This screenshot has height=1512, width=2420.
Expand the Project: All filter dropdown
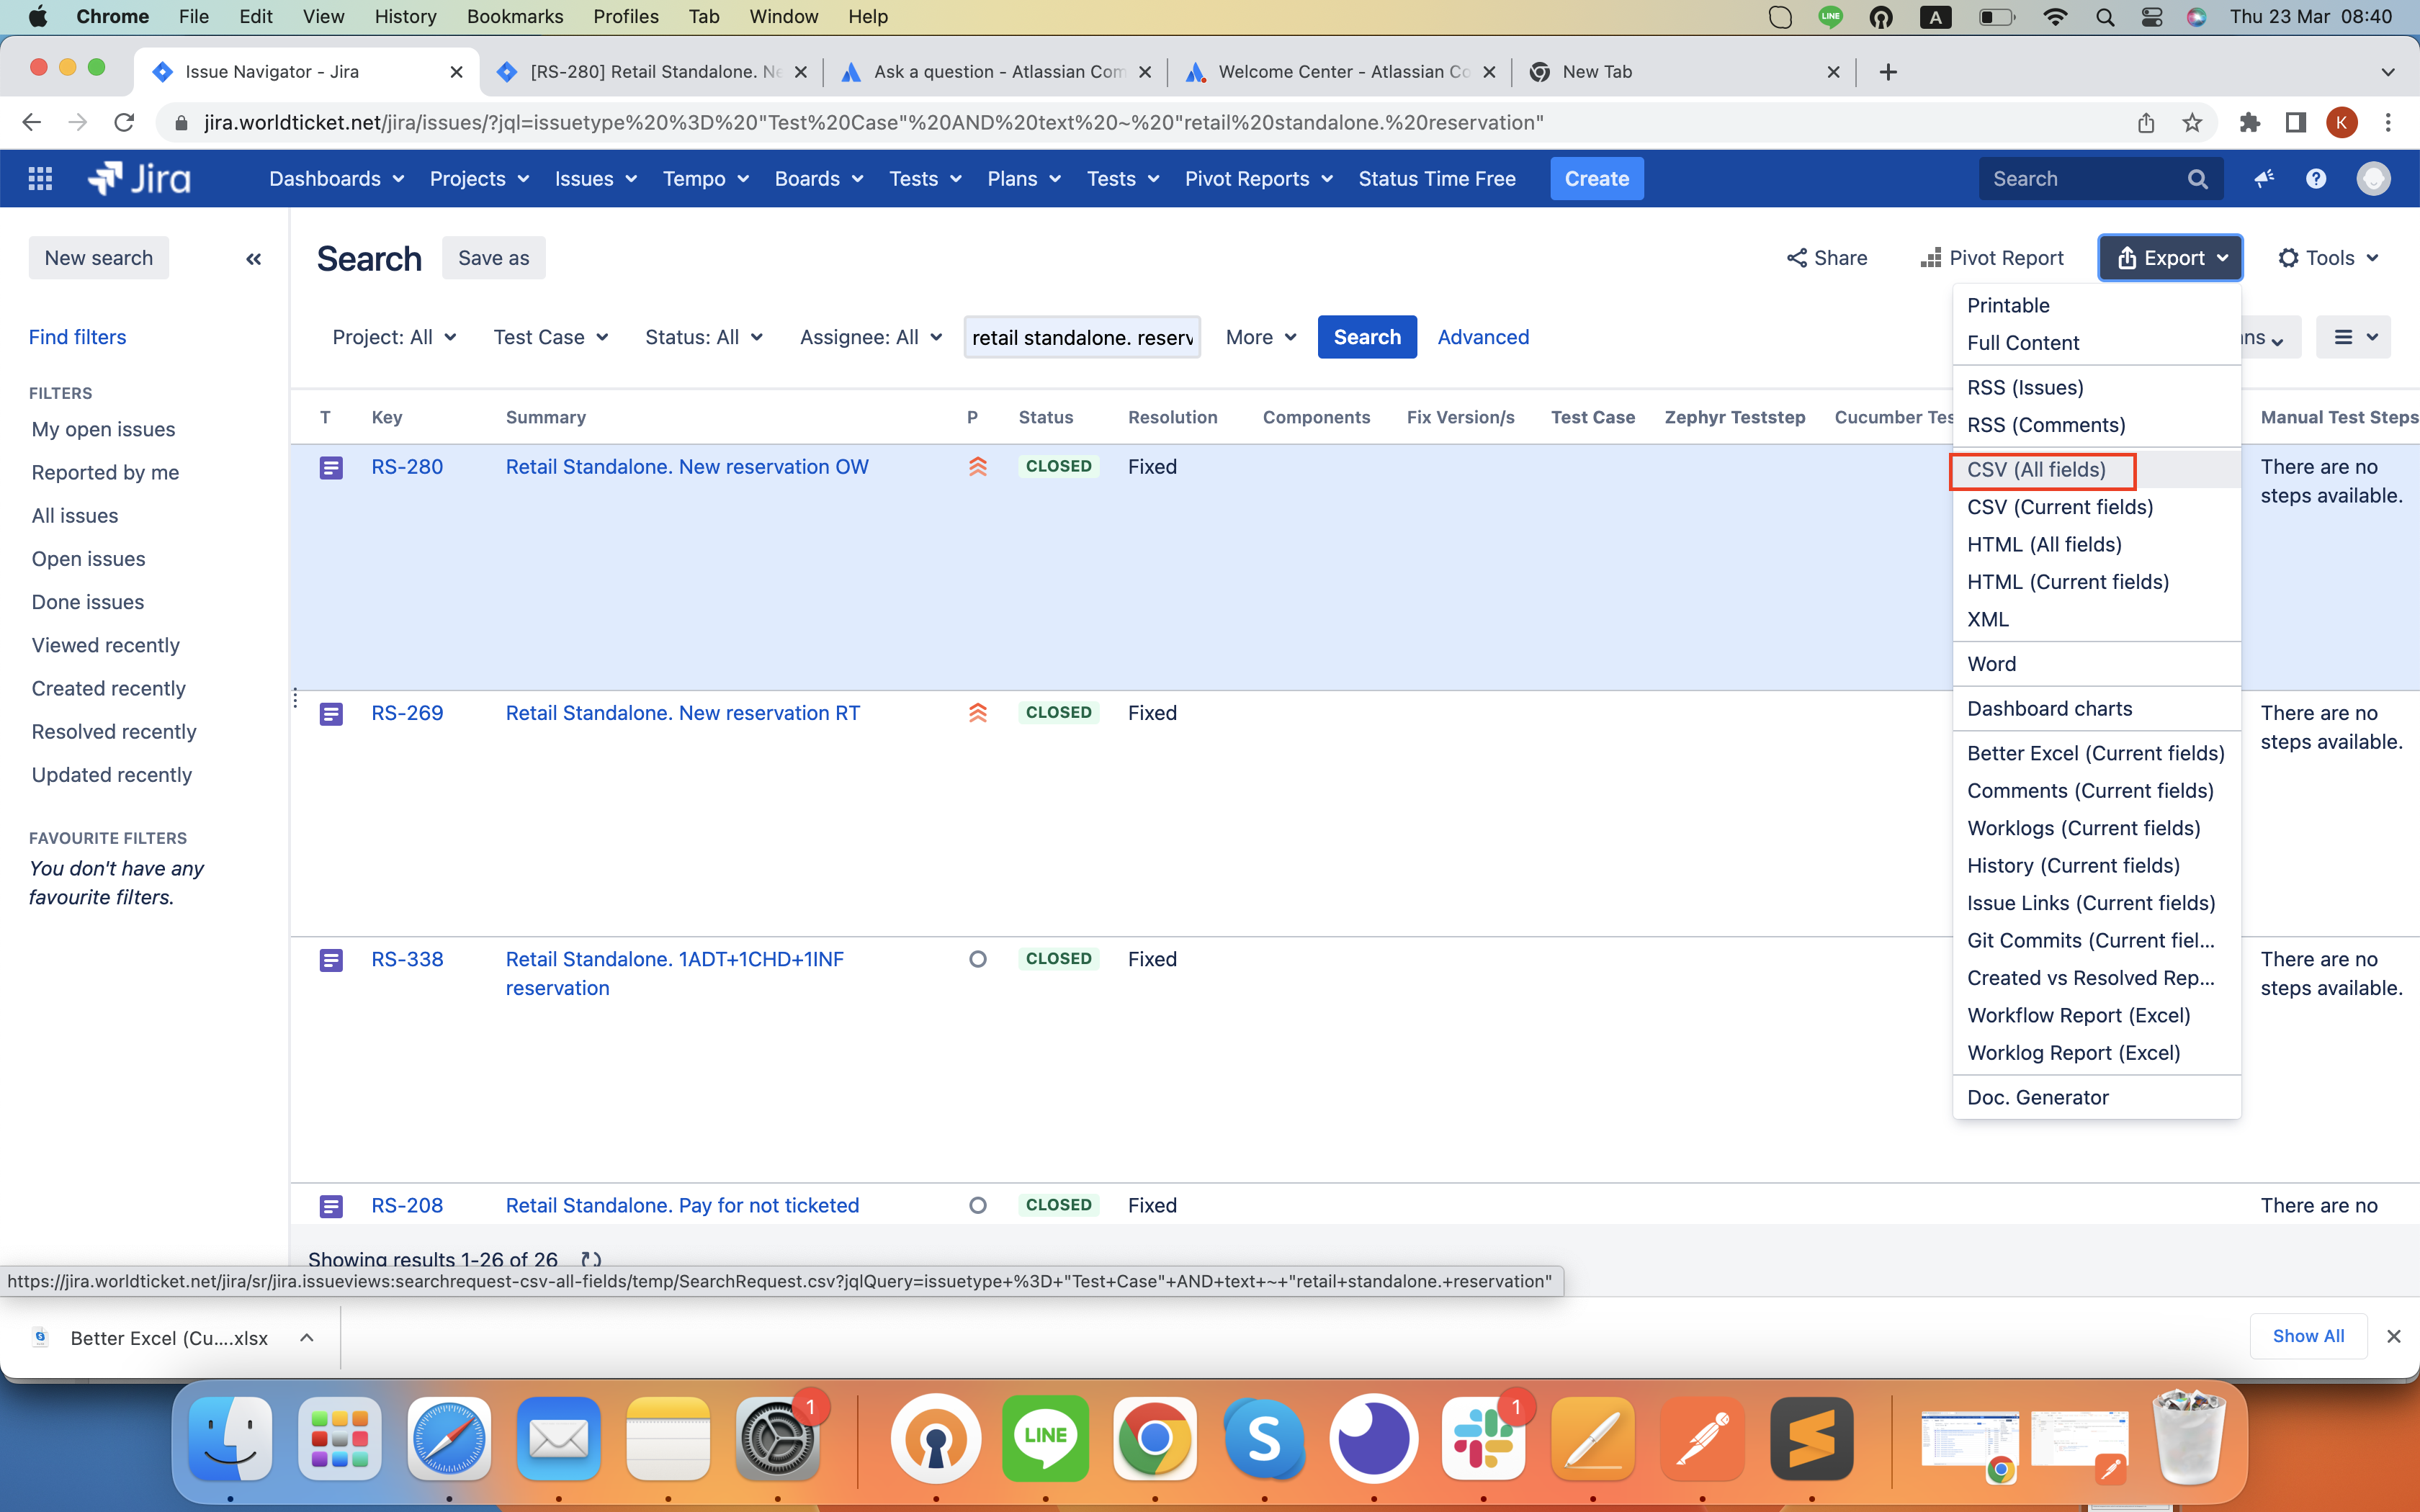[394, 337]
